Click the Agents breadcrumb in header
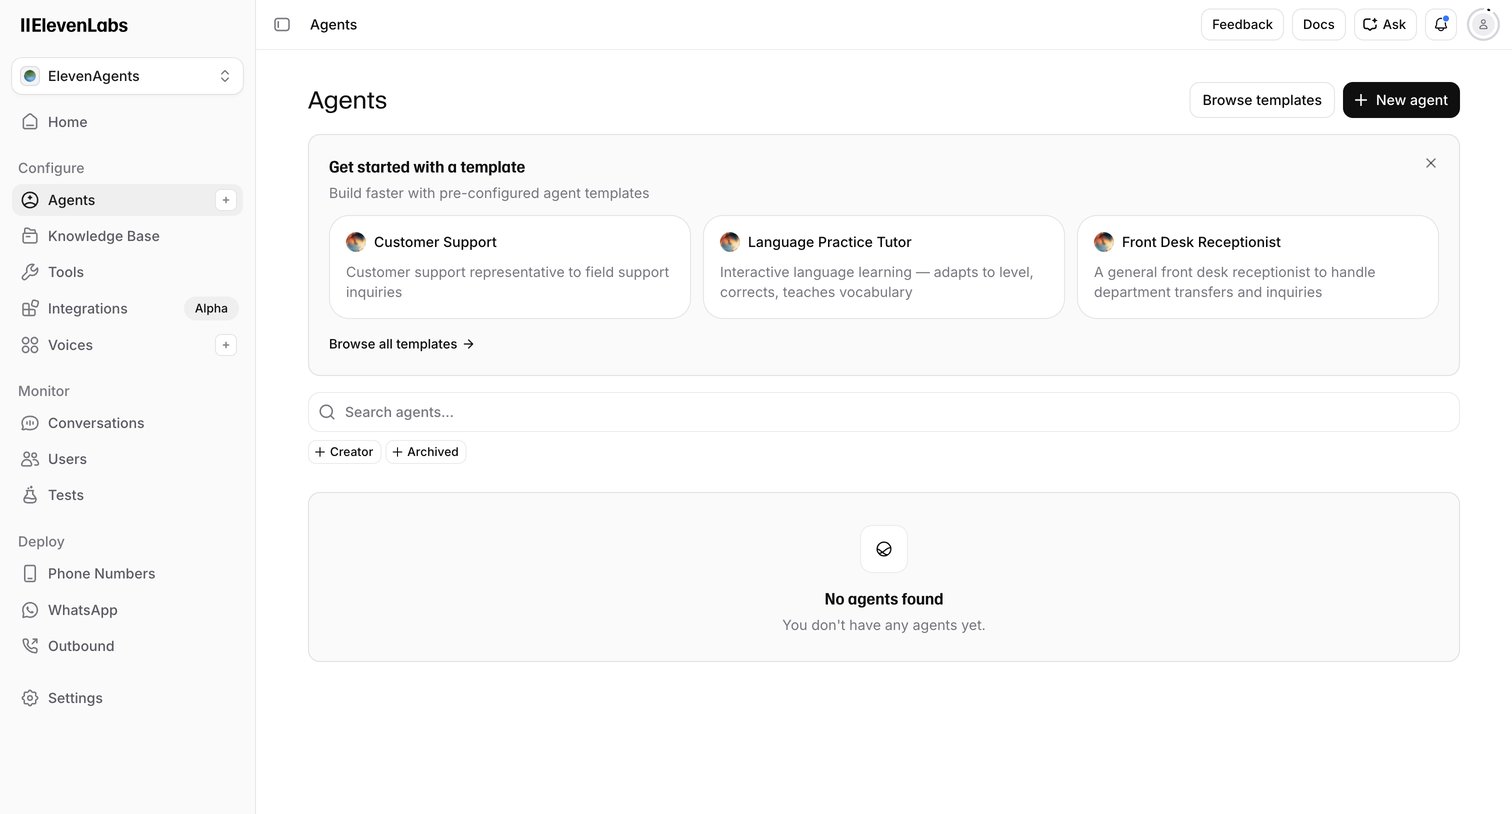Screen dimensions: 1512x814 333,24
